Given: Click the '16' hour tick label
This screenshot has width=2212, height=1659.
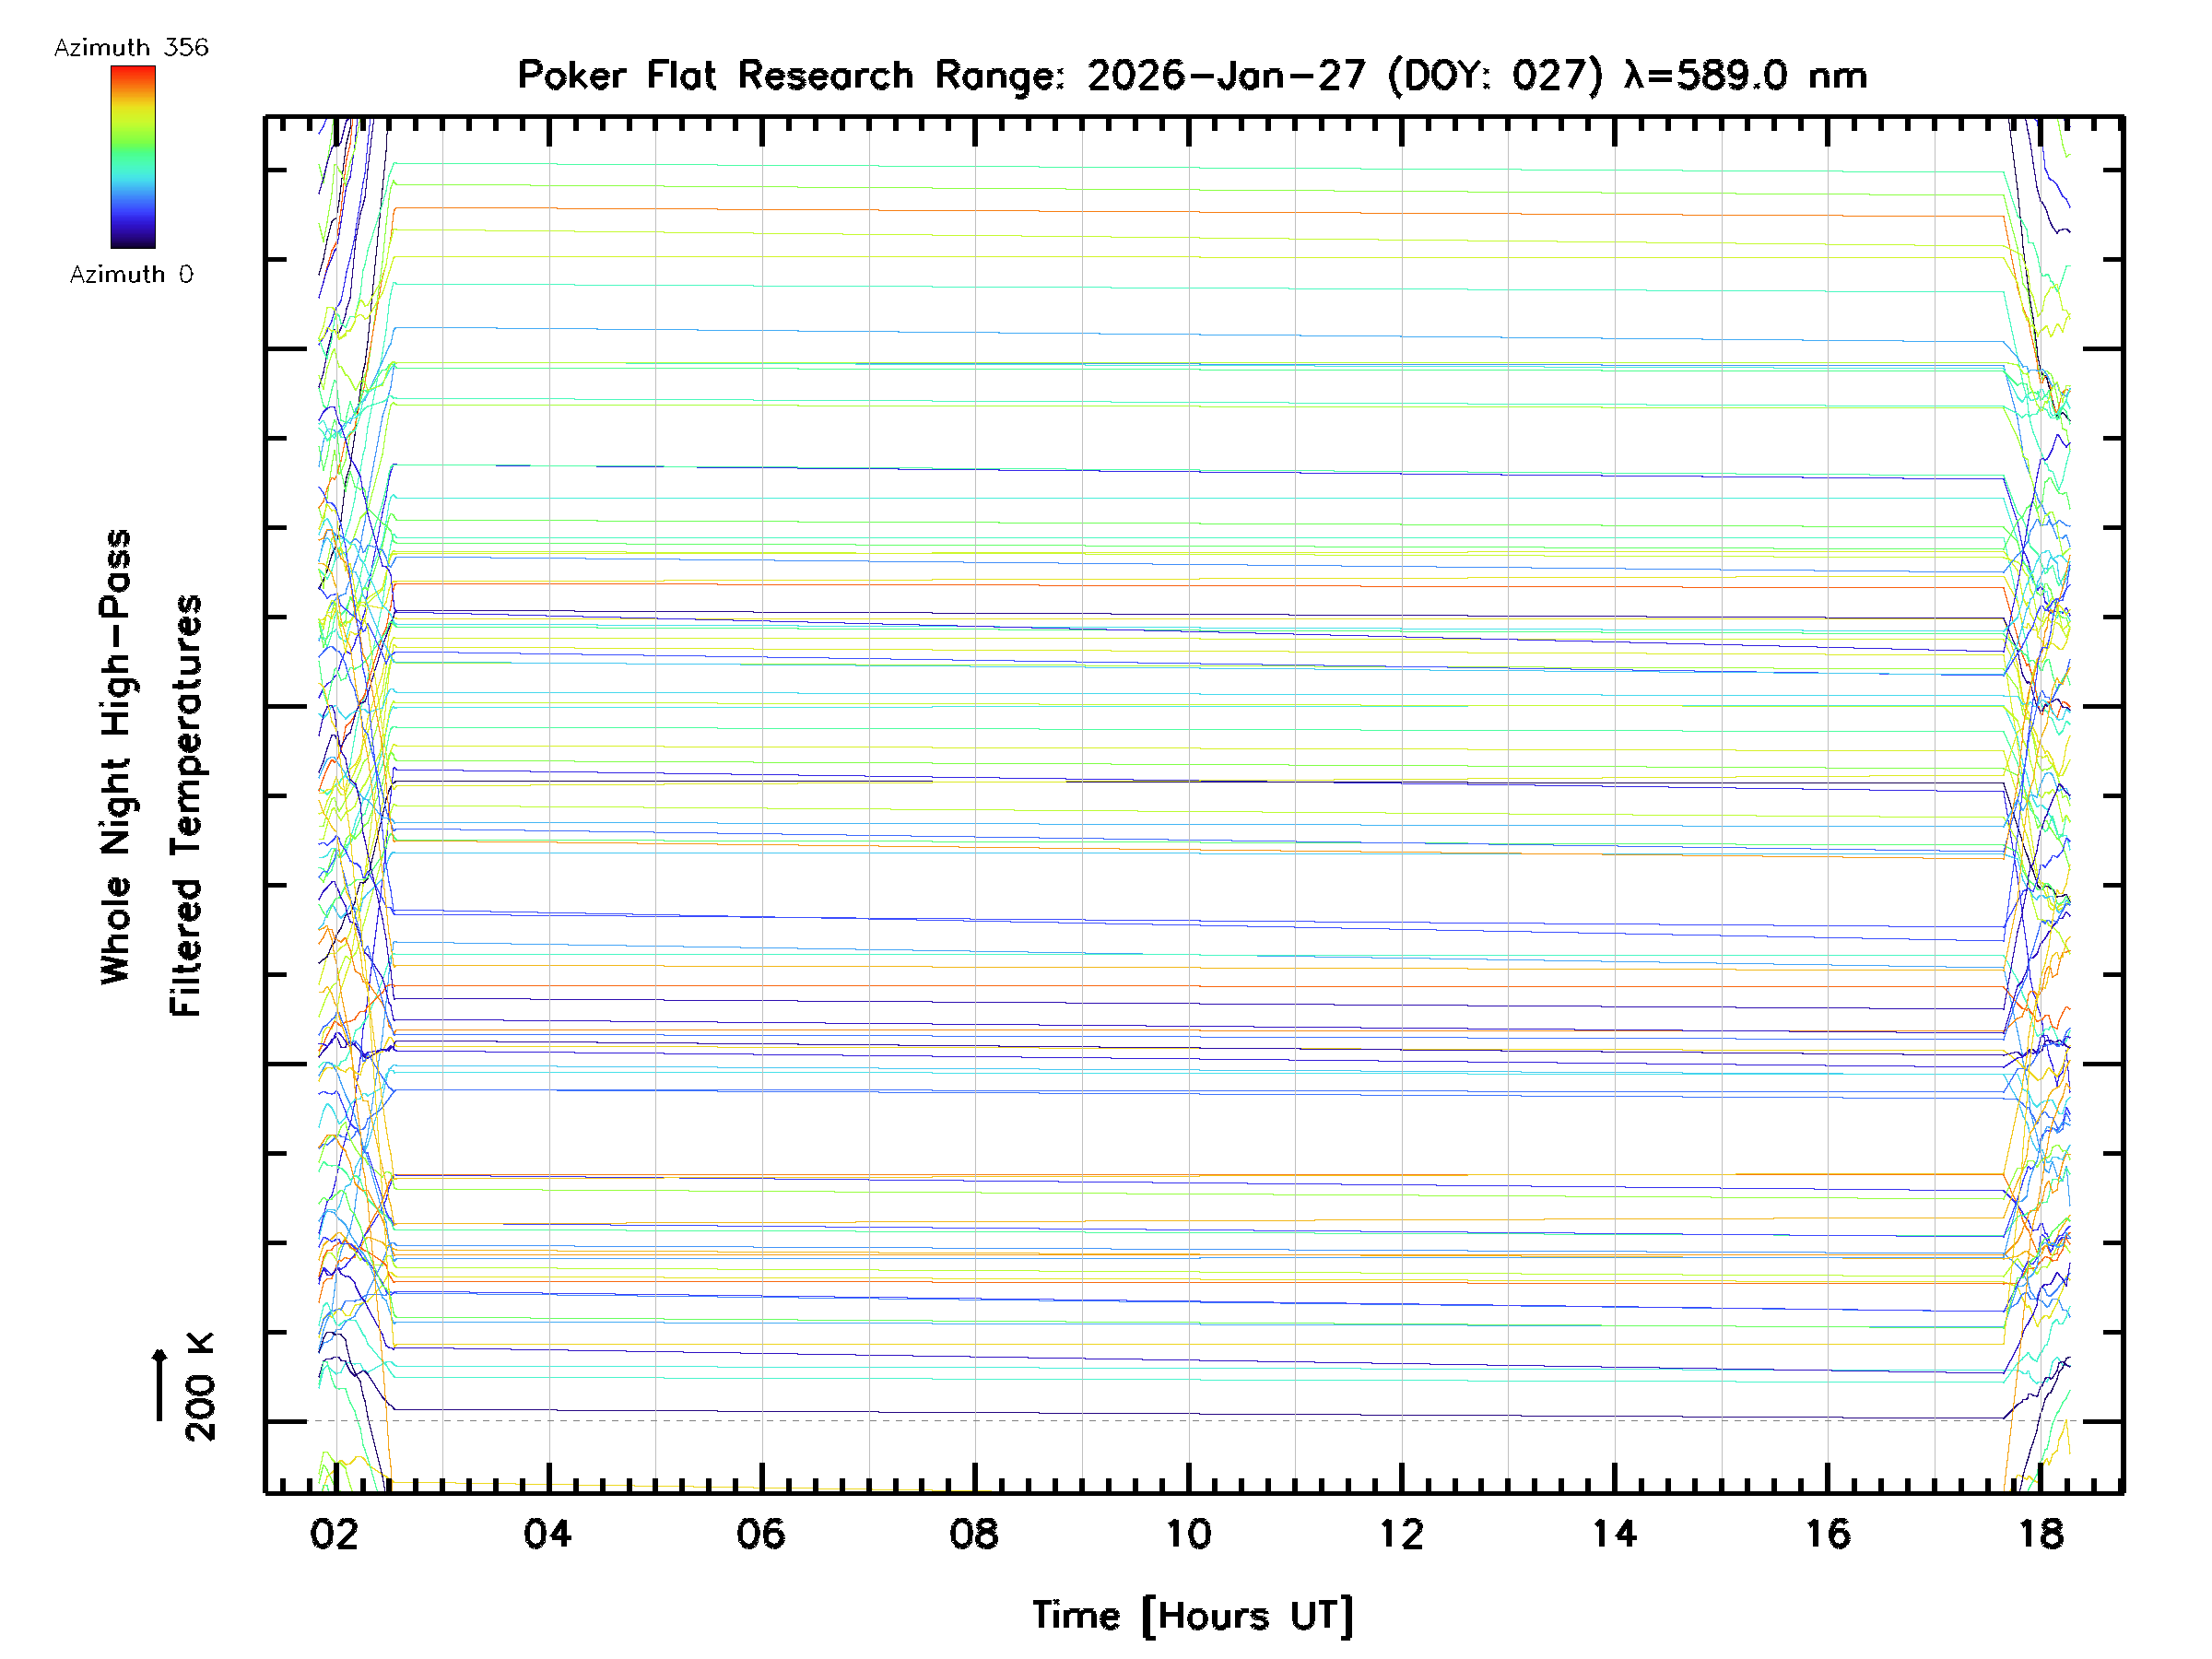Looking at the screenshot, I should click(1827, 1534).
